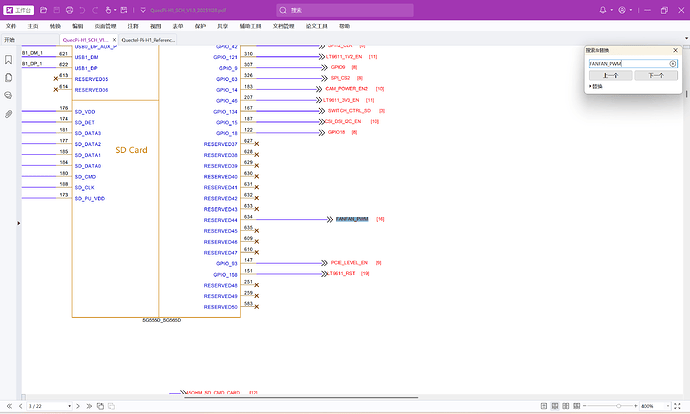Viewport: 690px width, 414px height.
Task: Expand the 替换 replace section
Action: (x=596, y=87)
